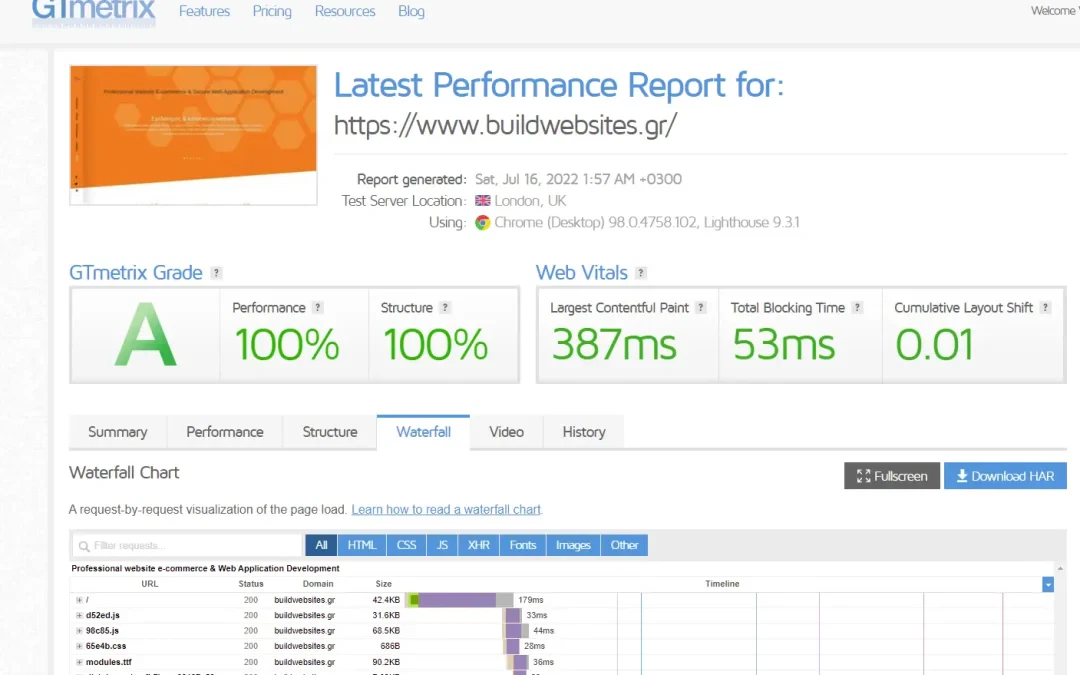The height and width of the screenshot is (675, 1080).
Task: Open Cumulative Layout Shift help icon
Action: click(1045, 308)
